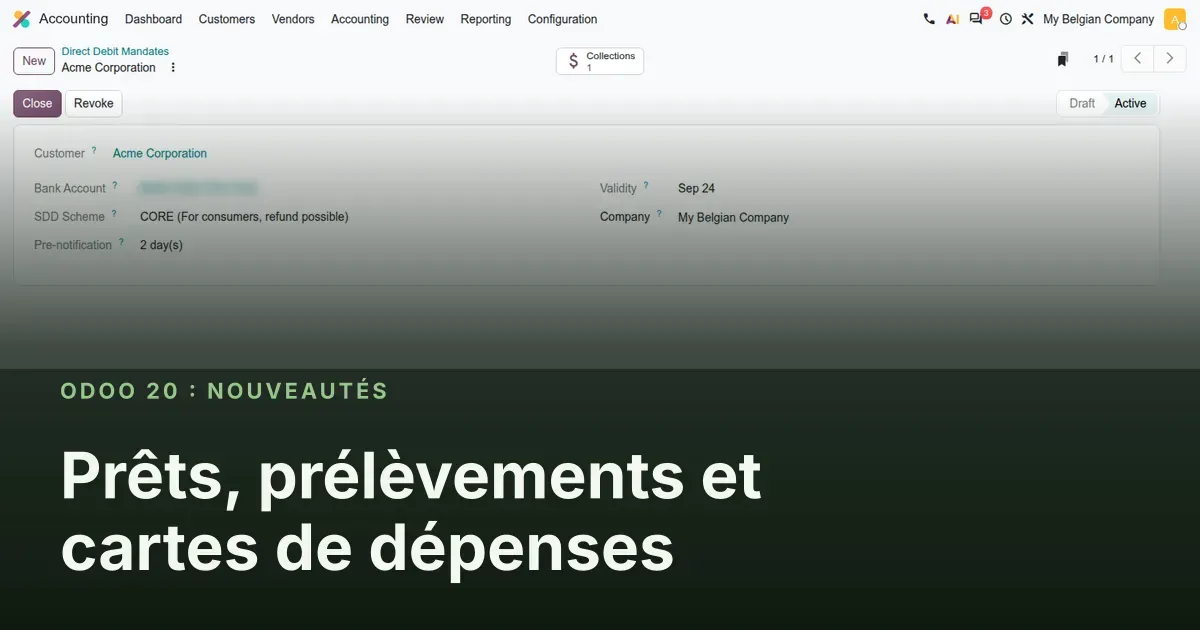Click the New button
1200x630 pixels.
34,61
